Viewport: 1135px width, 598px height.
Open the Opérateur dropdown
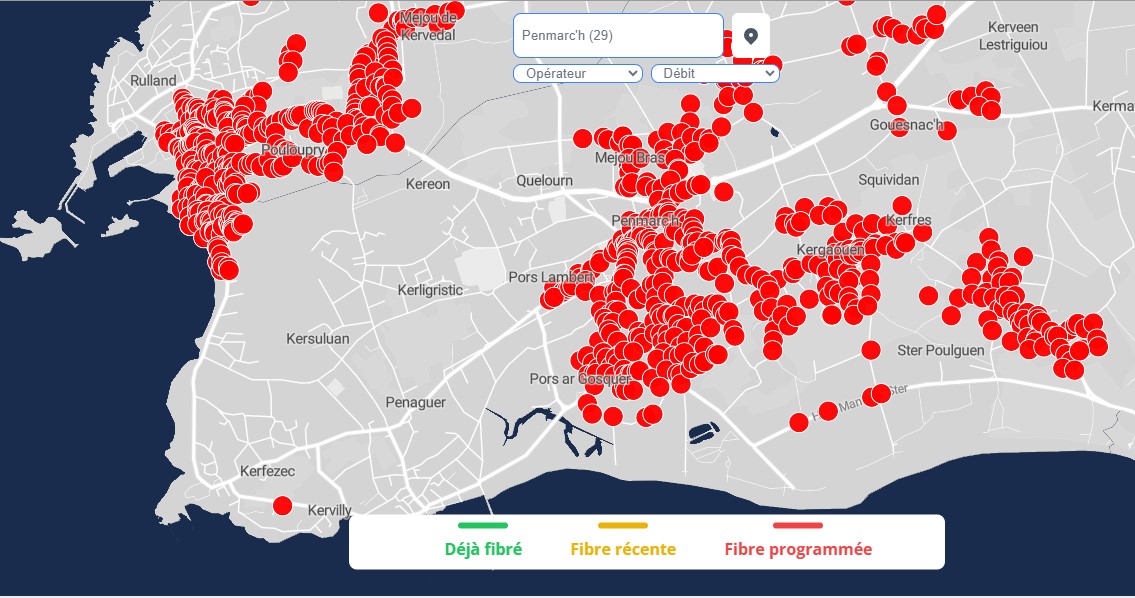click(x=577, y=73)
